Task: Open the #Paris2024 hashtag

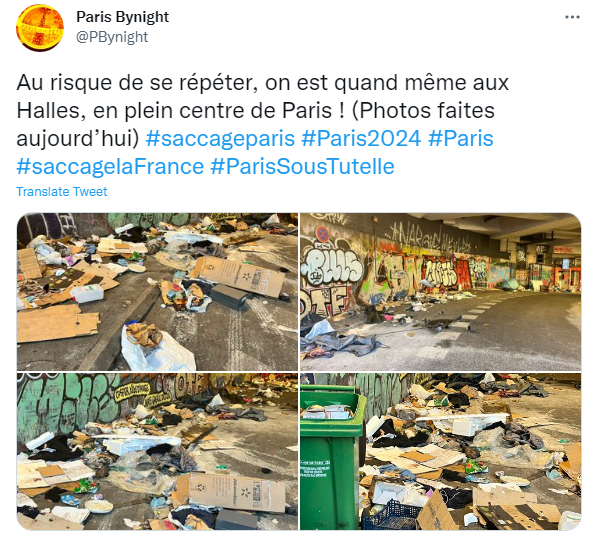Action: coord(361,138)
